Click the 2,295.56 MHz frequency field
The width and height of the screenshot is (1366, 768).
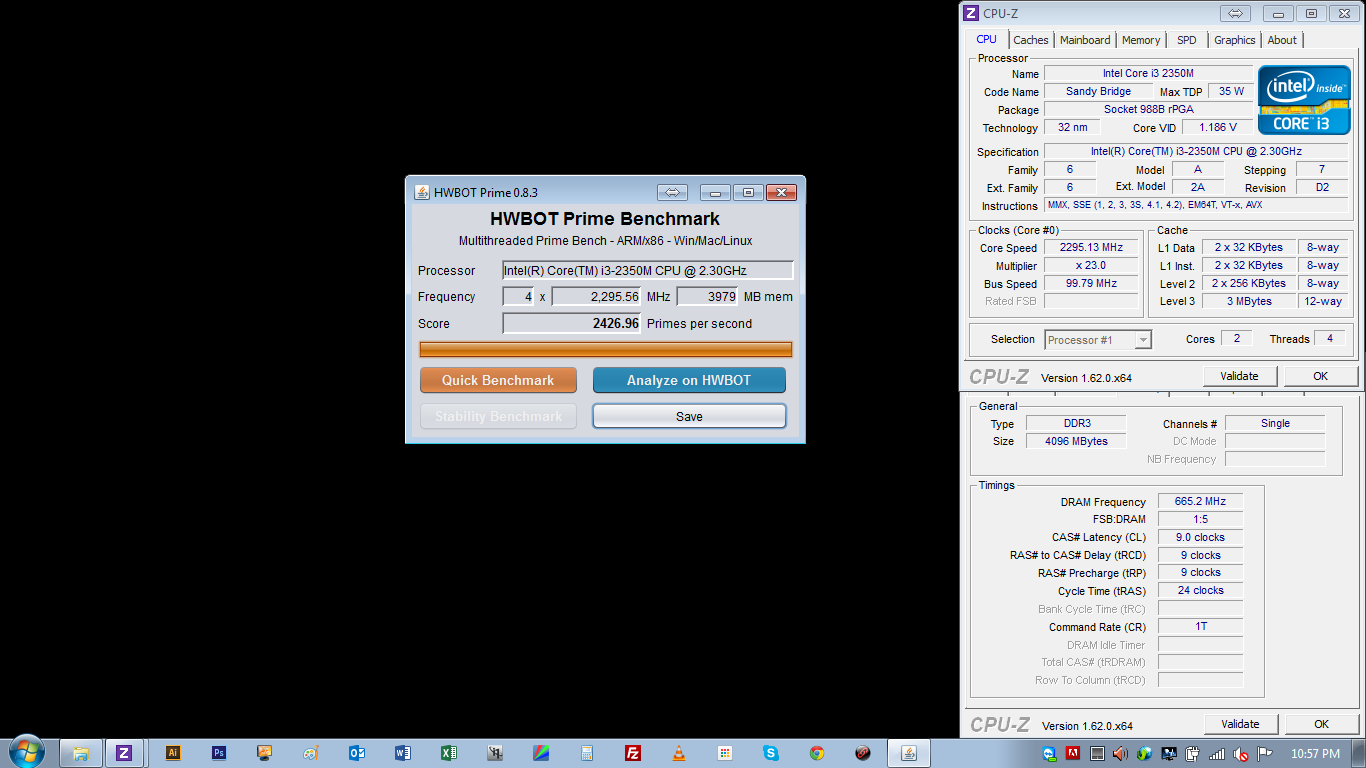(x=597, y=297)
